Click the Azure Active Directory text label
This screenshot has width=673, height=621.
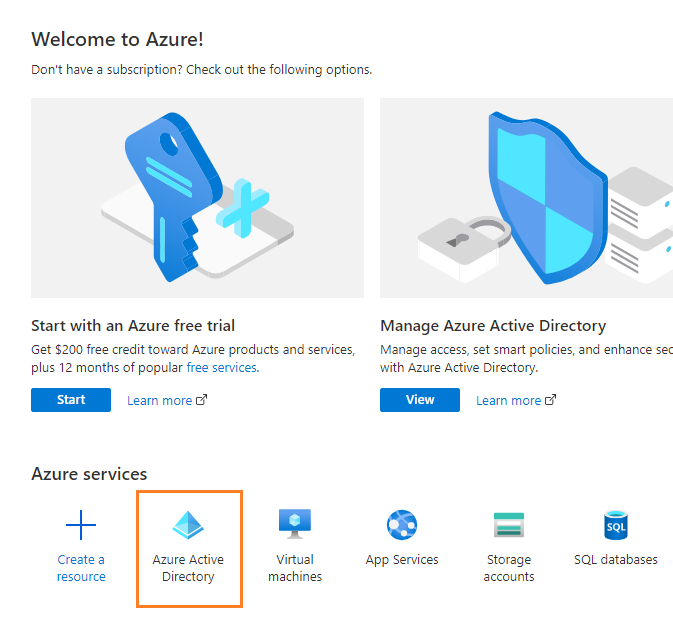(188, 568)
